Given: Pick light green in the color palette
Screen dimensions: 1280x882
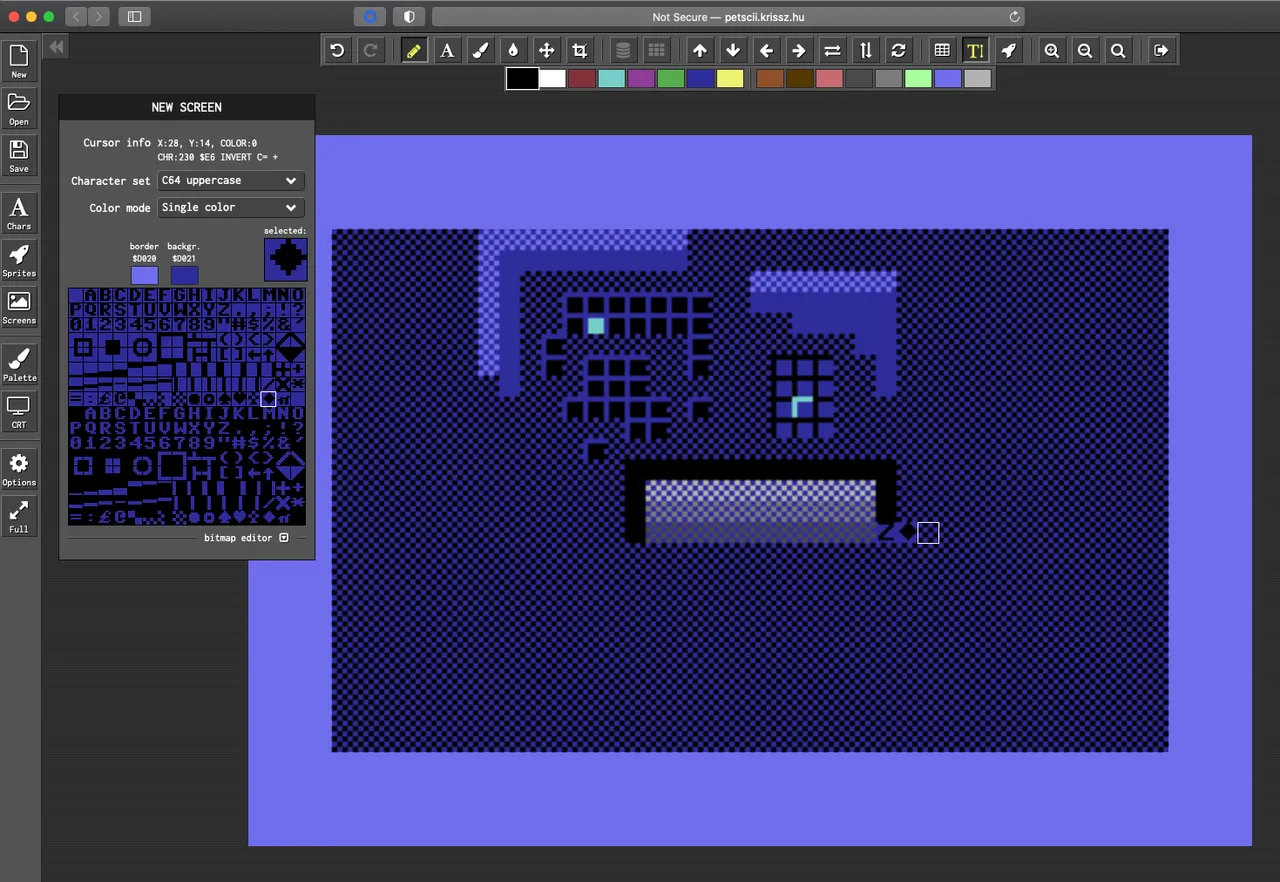Looking at the screenshot, I should 918,79.
